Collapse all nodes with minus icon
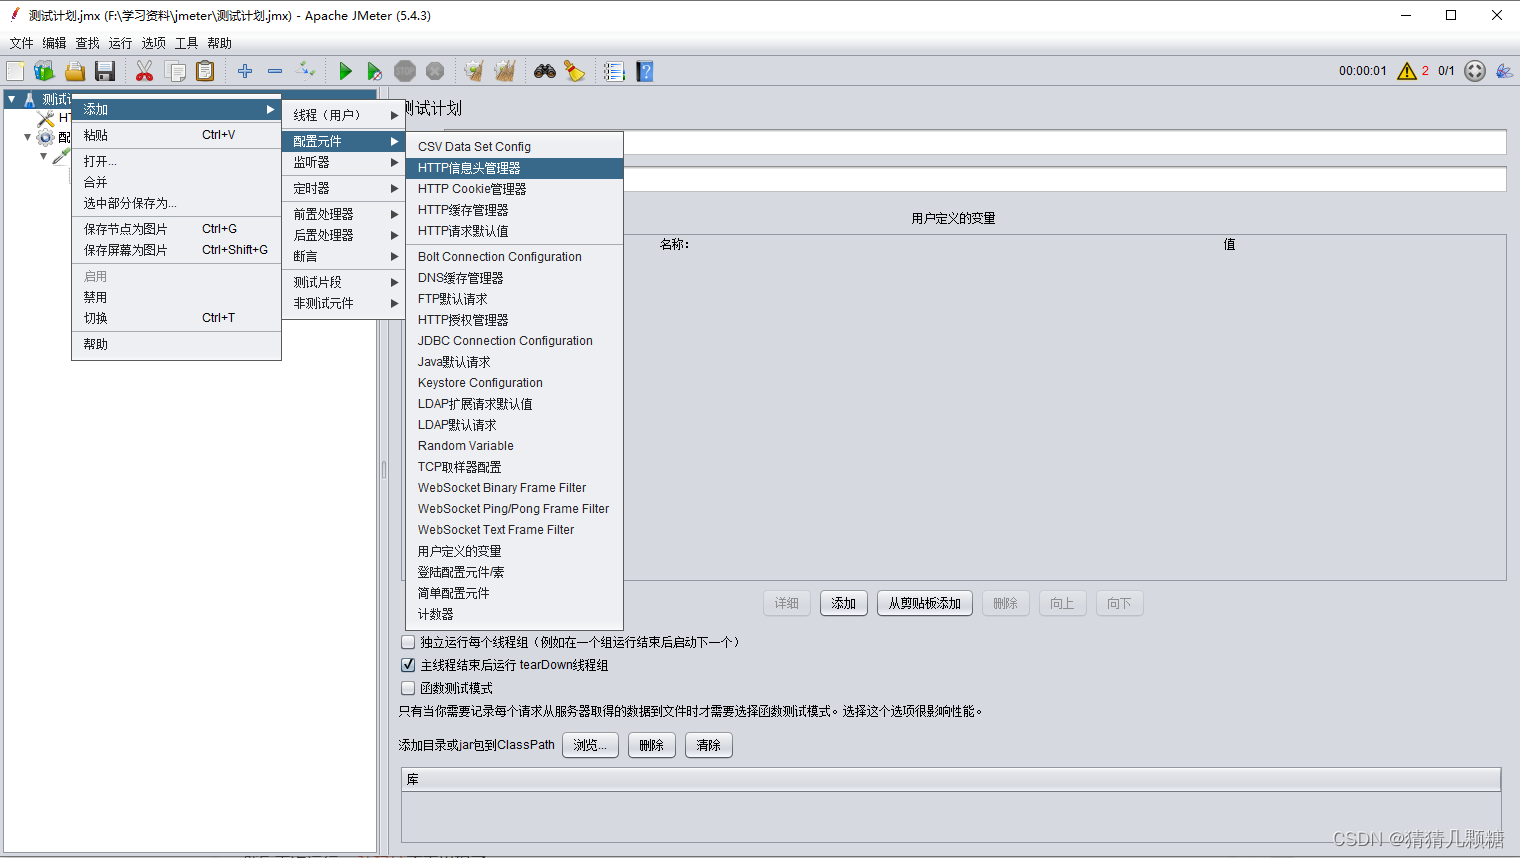This screenshot has height=858, width=1520. coord(275,71)
